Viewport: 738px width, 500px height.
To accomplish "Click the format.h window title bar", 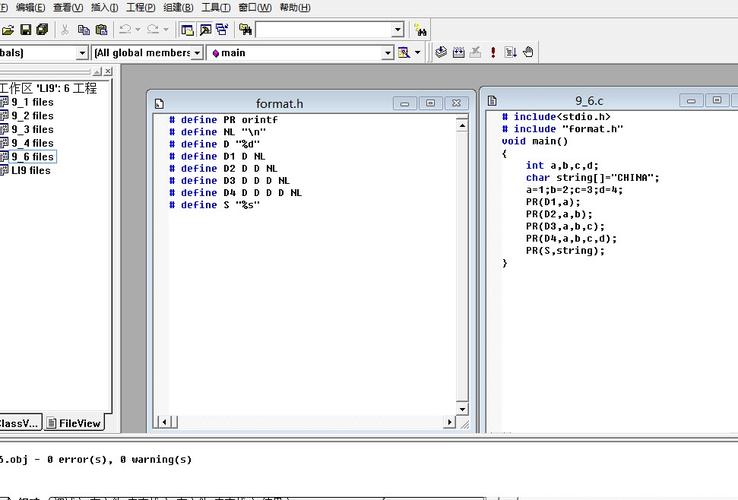I will click(279, 103).
